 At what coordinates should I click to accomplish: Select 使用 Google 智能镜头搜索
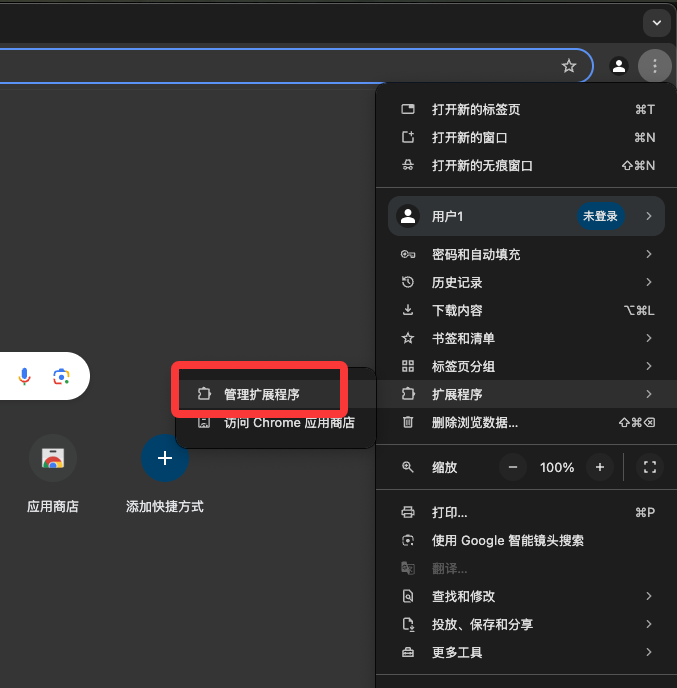coord(527,540)
